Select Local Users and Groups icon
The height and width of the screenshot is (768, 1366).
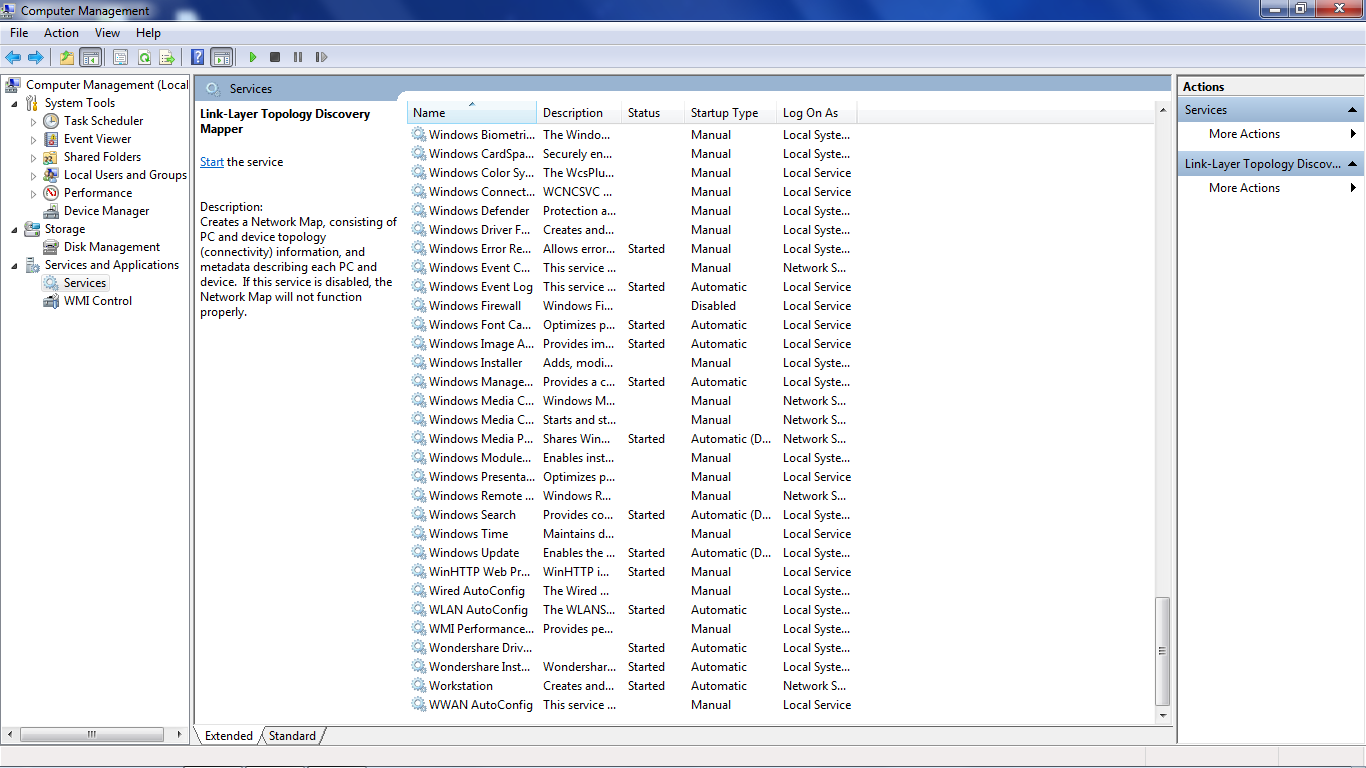pos(51,175)
